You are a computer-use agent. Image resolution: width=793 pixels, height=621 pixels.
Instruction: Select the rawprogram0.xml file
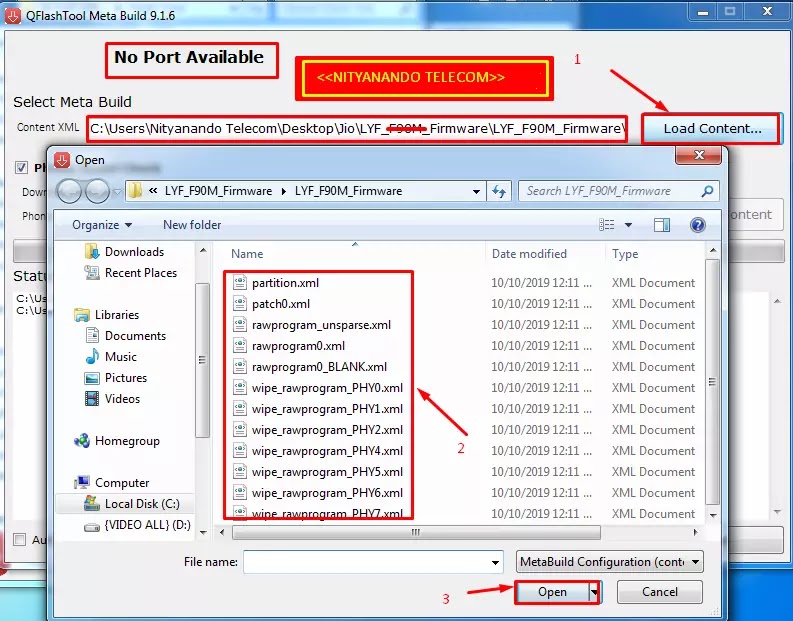point(298,346)
